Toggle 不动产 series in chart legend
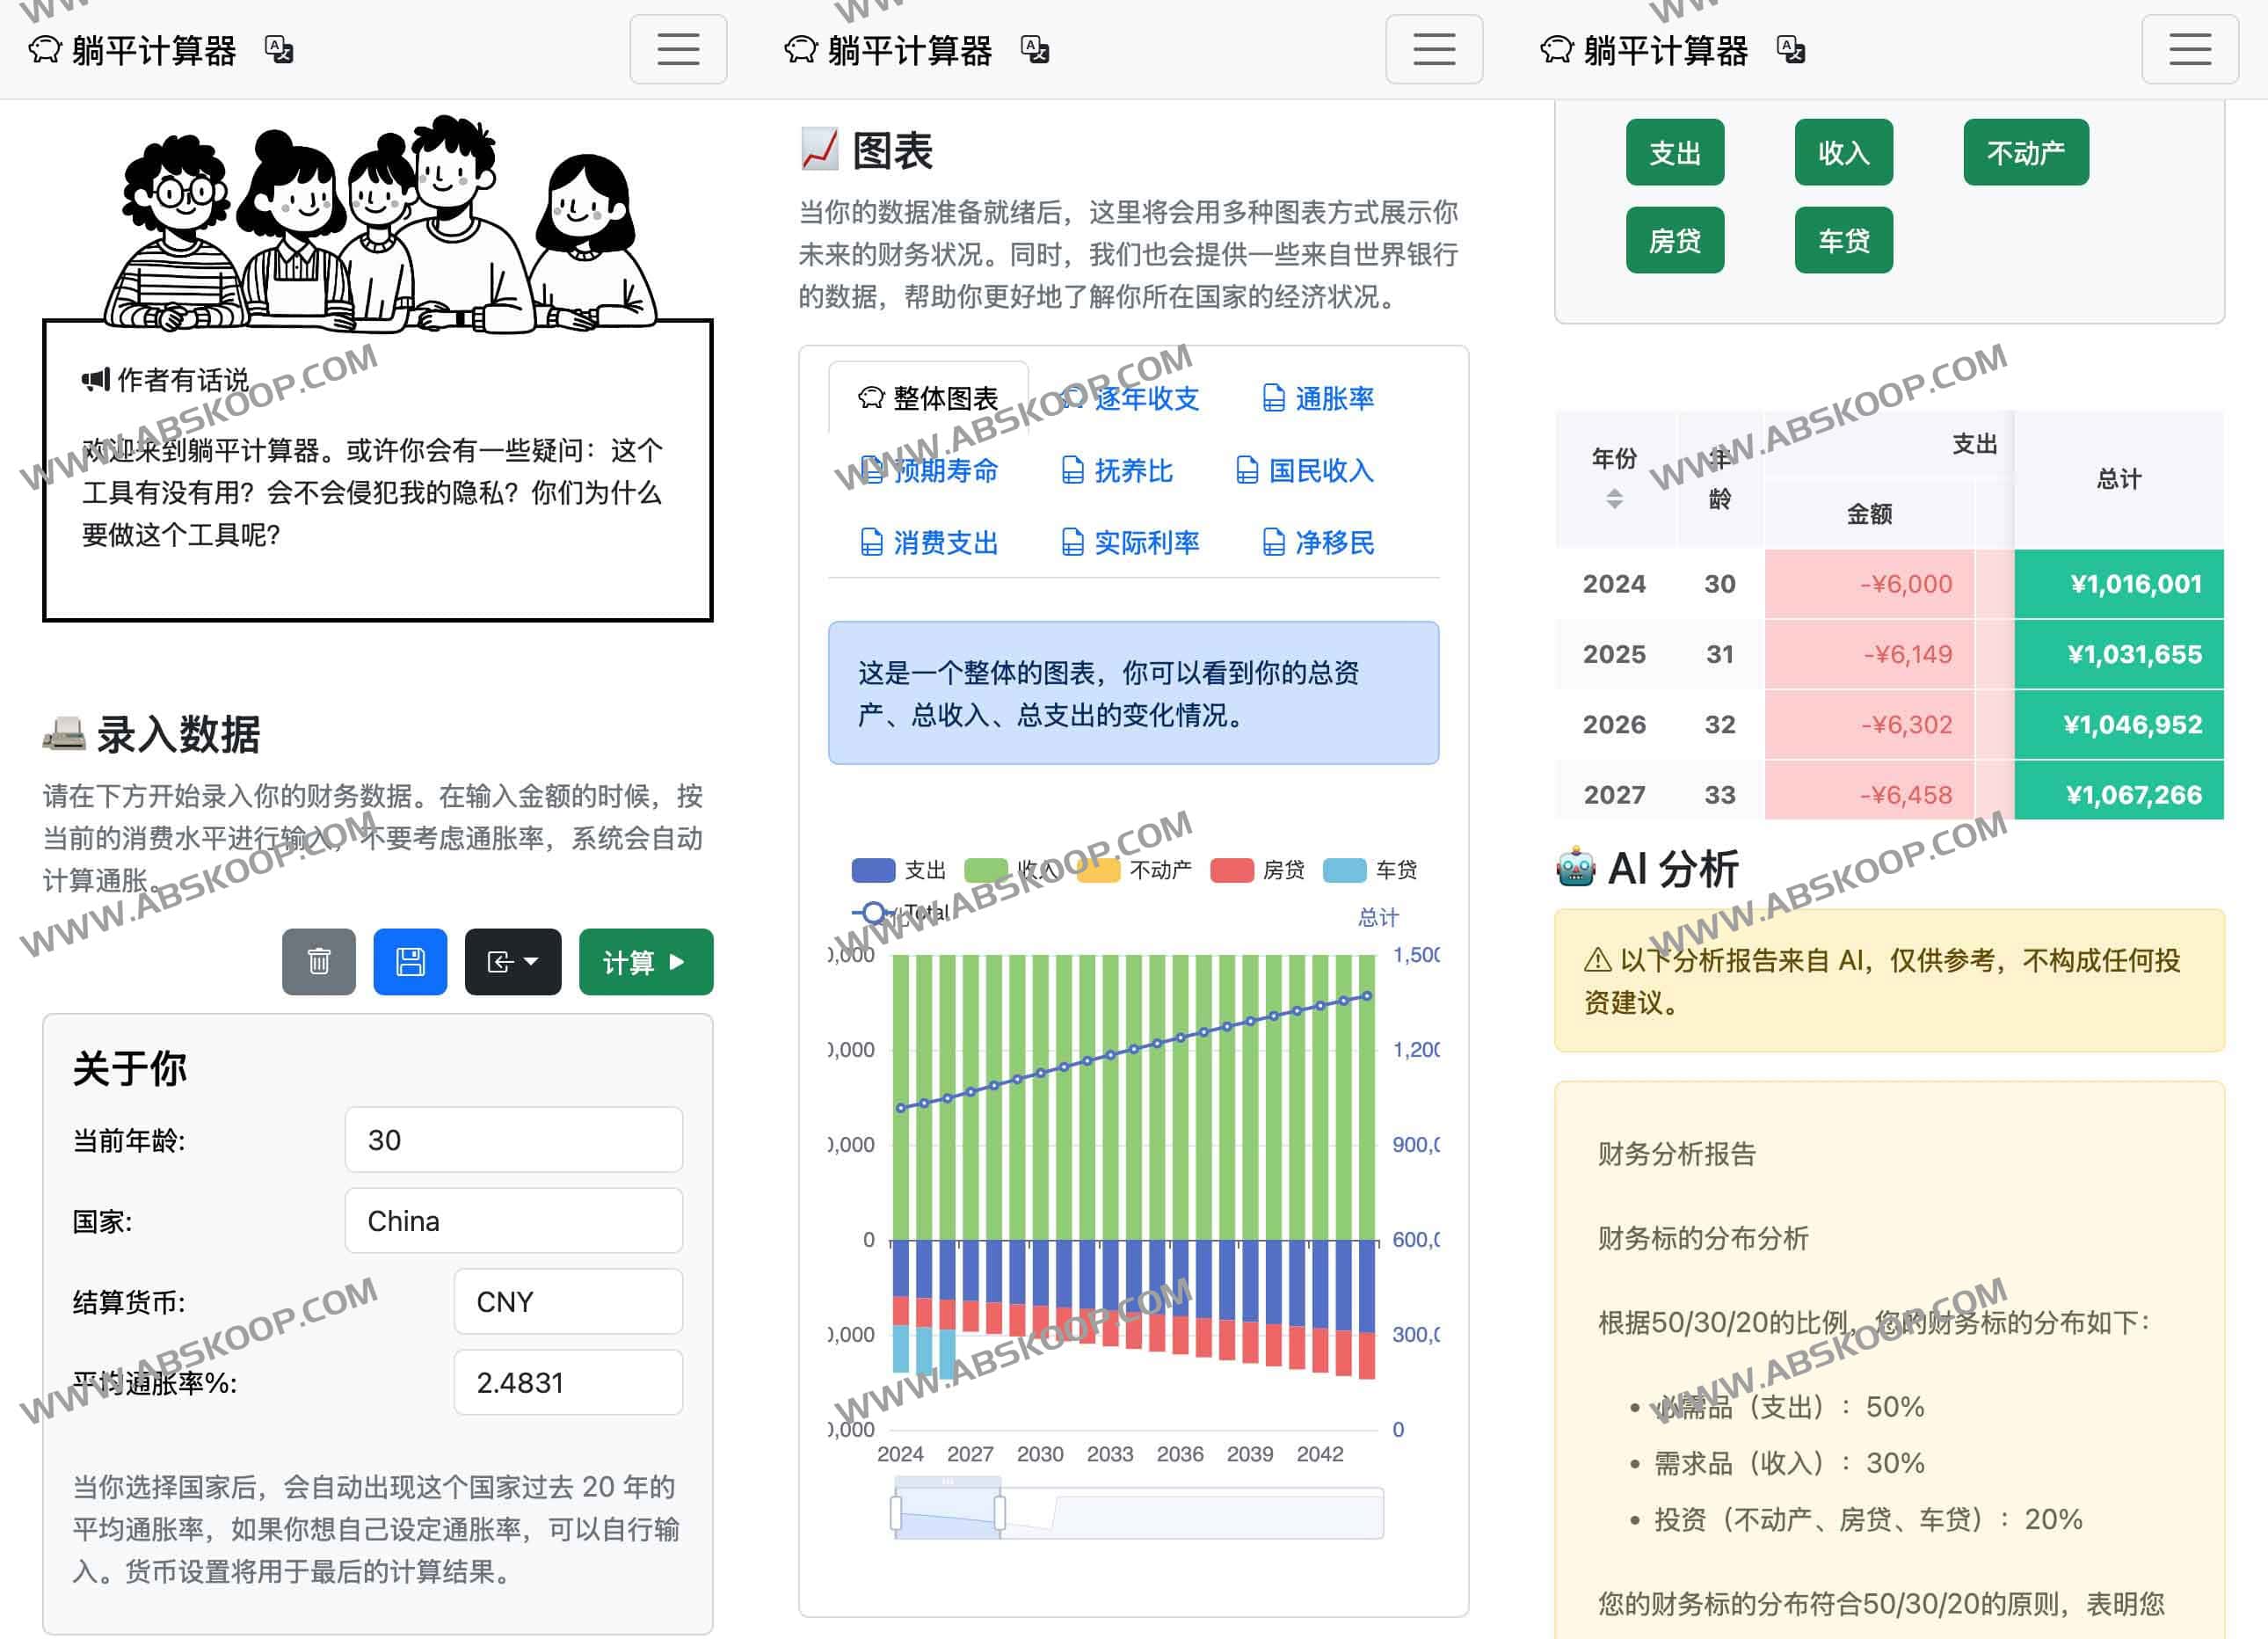2268x1639 pixels. (1134, 870)
